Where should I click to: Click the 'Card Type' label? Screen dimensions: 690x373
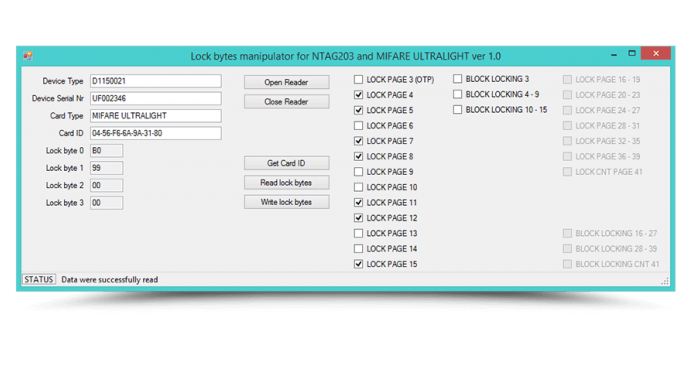pyautogui.click(x=66, y=116)
